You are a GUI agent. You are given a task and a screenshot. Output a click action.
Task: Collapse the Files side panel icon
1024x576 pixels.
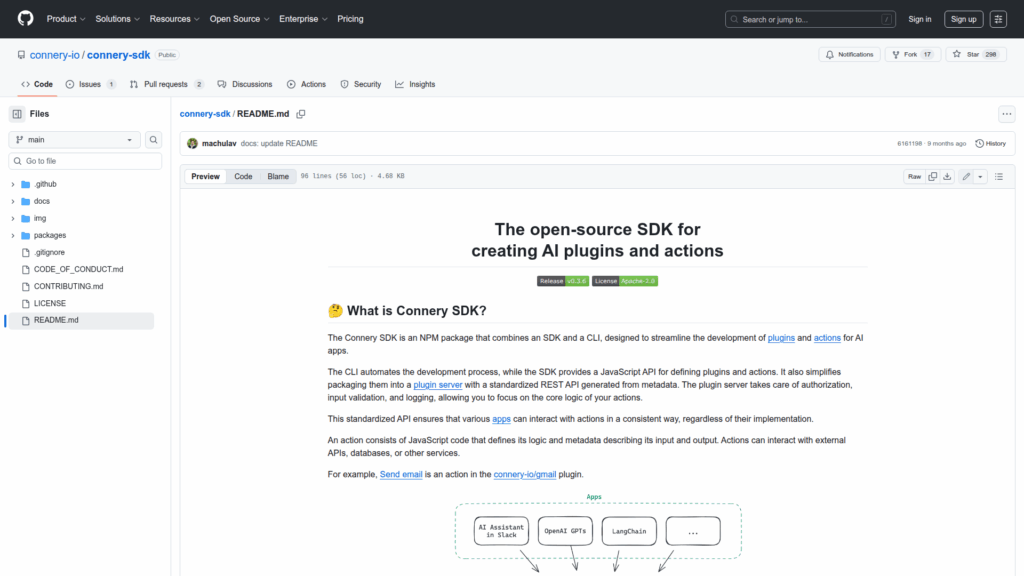(17, 114)
